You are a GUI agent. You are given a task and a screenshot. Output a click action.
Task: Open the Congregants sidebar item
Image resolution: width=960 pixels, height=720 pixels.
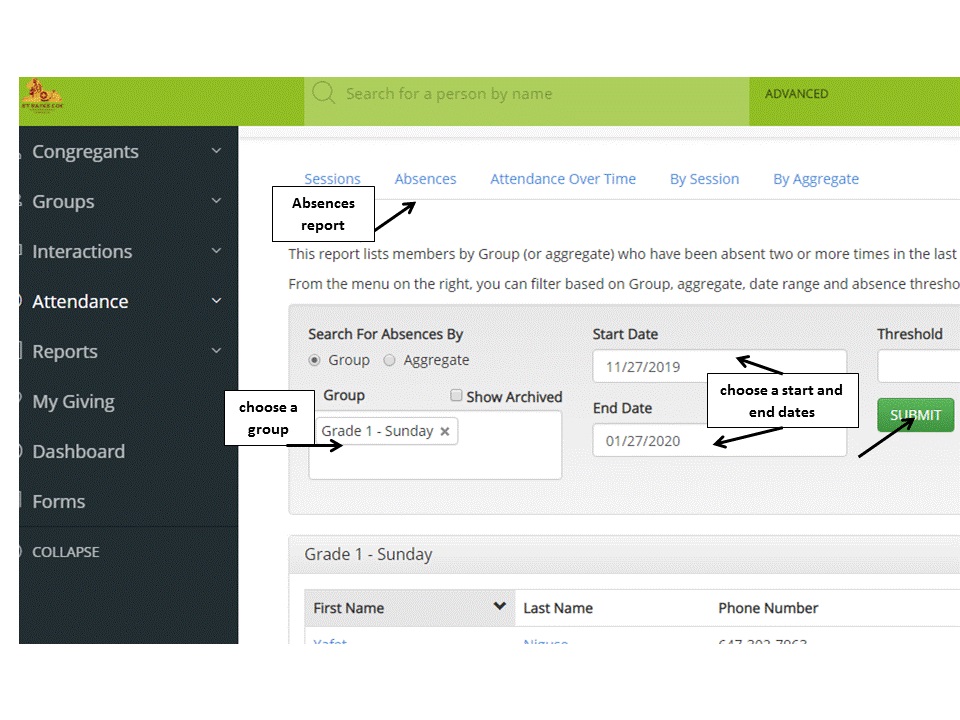point(85,151)
